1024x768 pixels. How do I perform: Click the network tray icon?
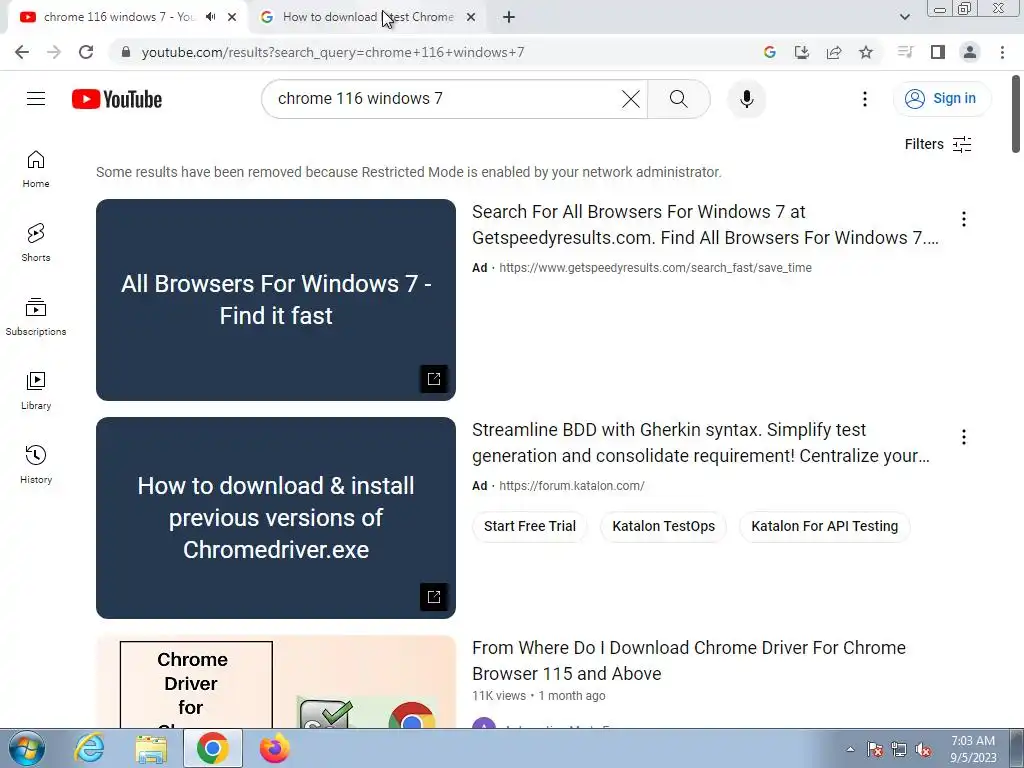tap(899, 750)
